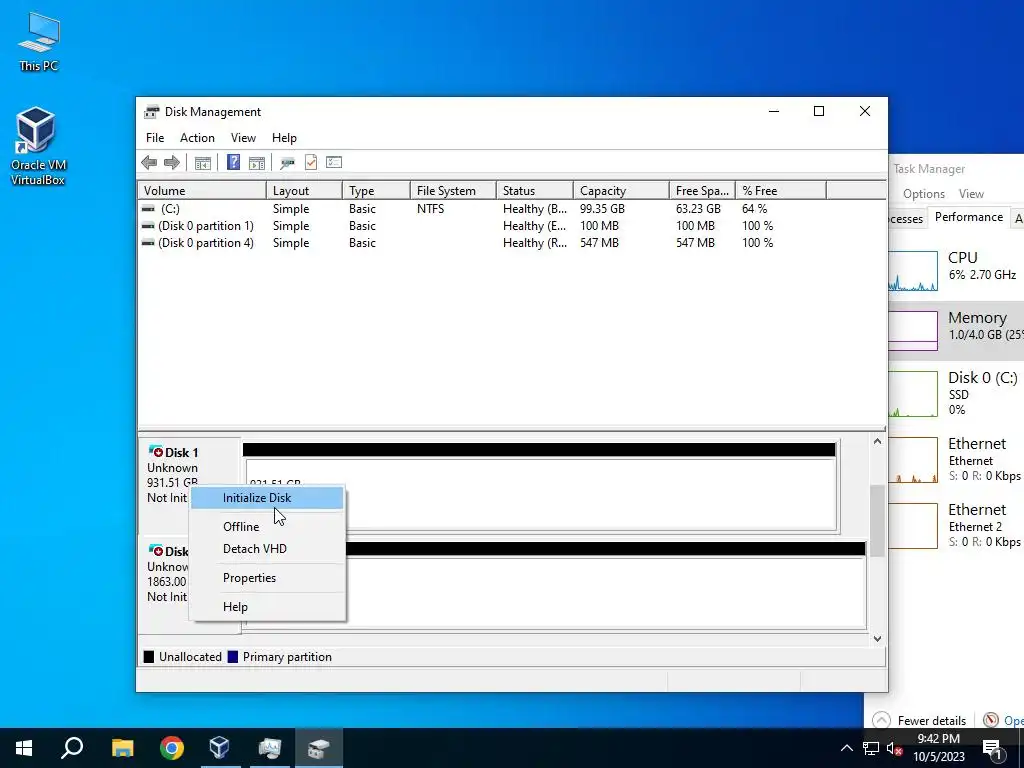The height and width of the screenshot is (768, 1024).
Task: Click the Forward arrow toolbar icon
Action: 172,163
